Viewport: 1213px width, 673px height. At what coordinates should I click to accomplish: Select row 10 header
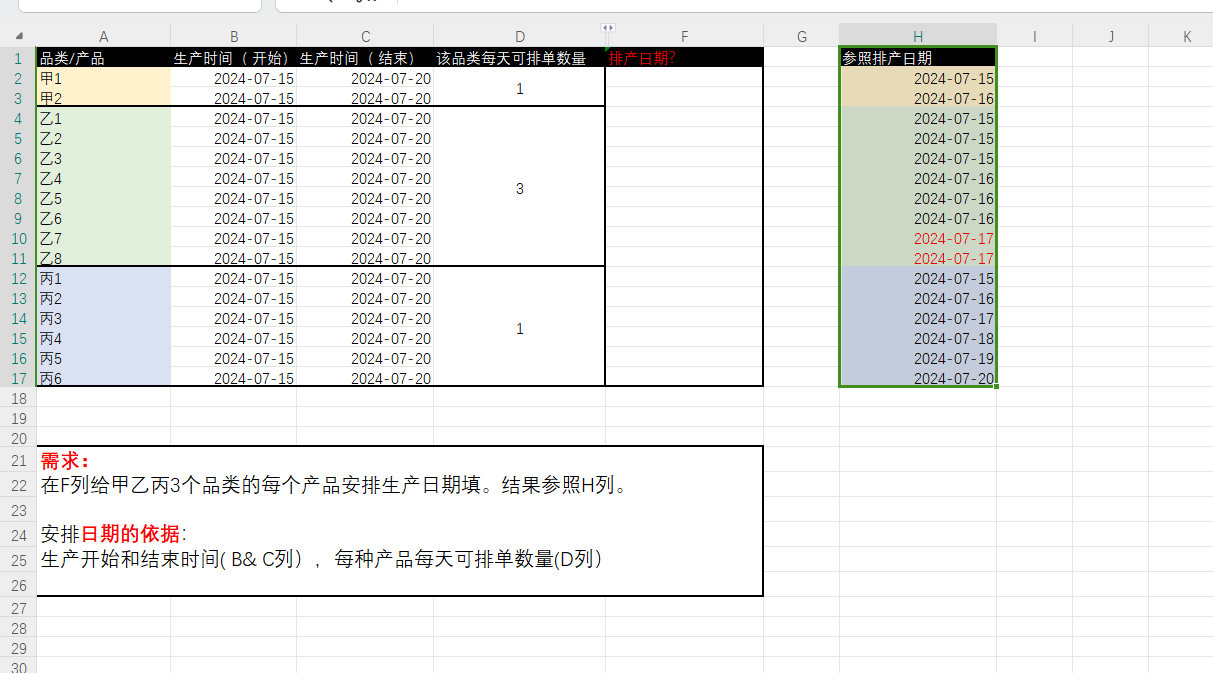18,238
